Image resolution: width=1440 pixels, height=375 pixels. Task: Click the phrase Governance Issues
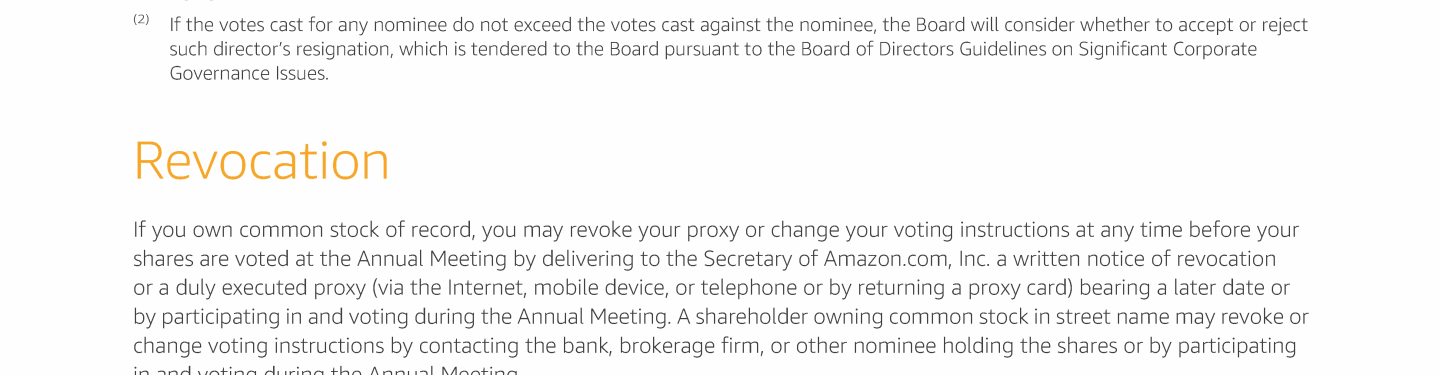(x=249, y=73)
